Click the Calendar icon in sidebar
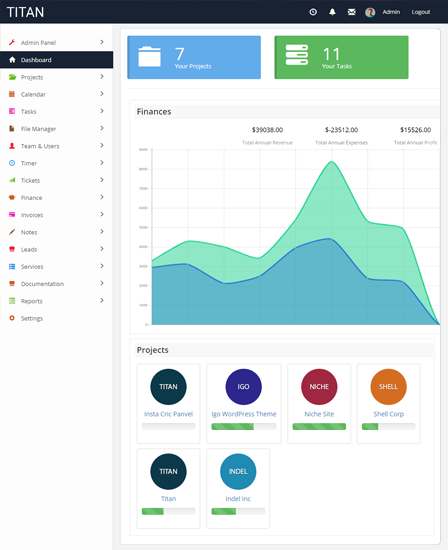This screenshot has height=550, width=448. click(12, 94)
